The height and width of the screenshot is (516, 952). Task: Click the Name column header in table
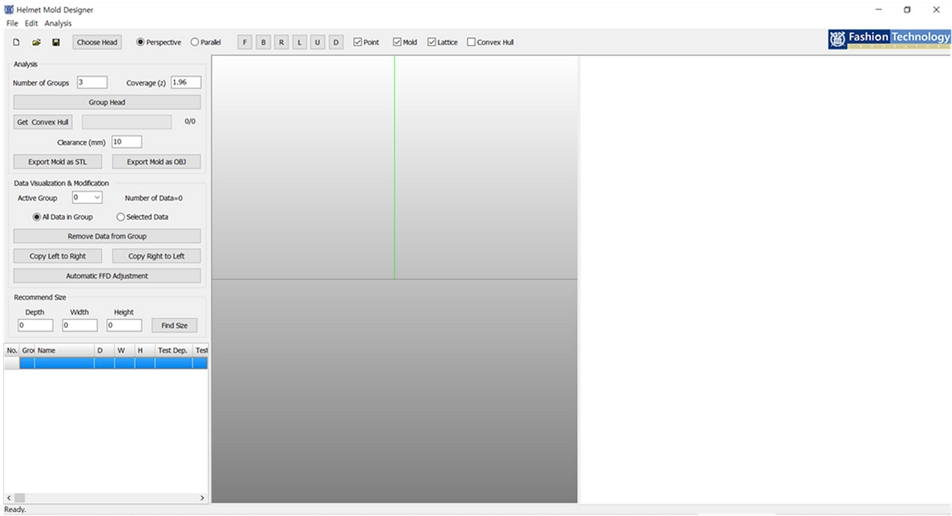coord(63,350)
